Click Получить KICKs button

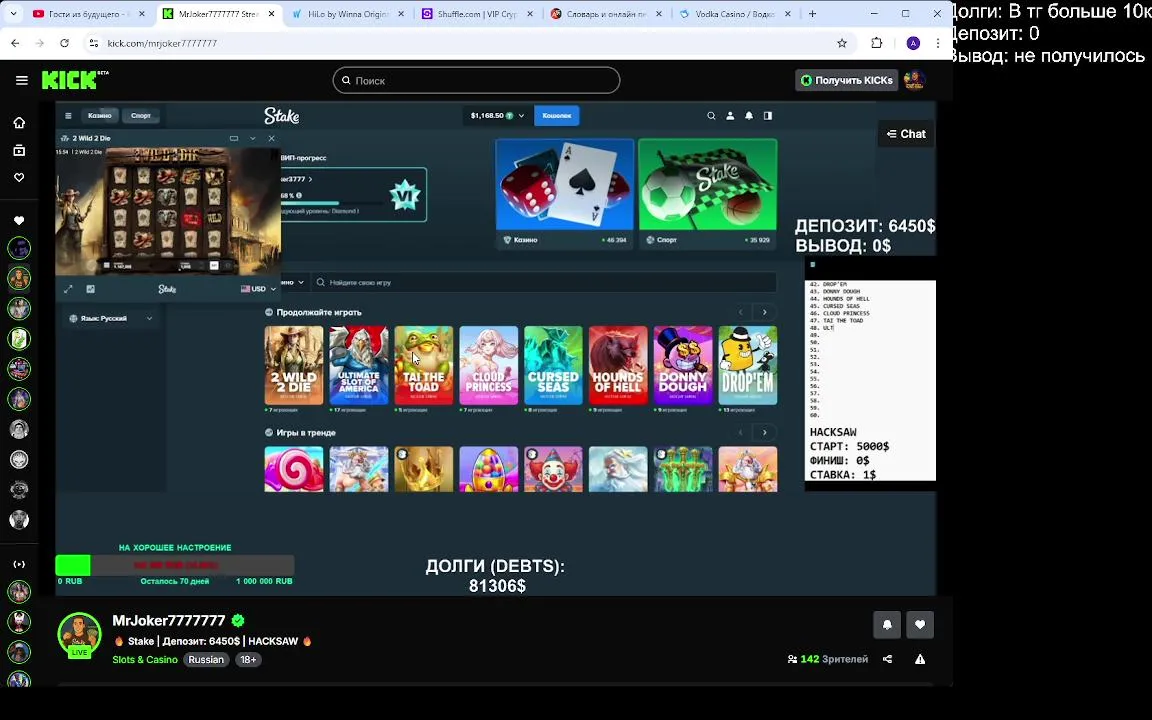coord(846,80)
